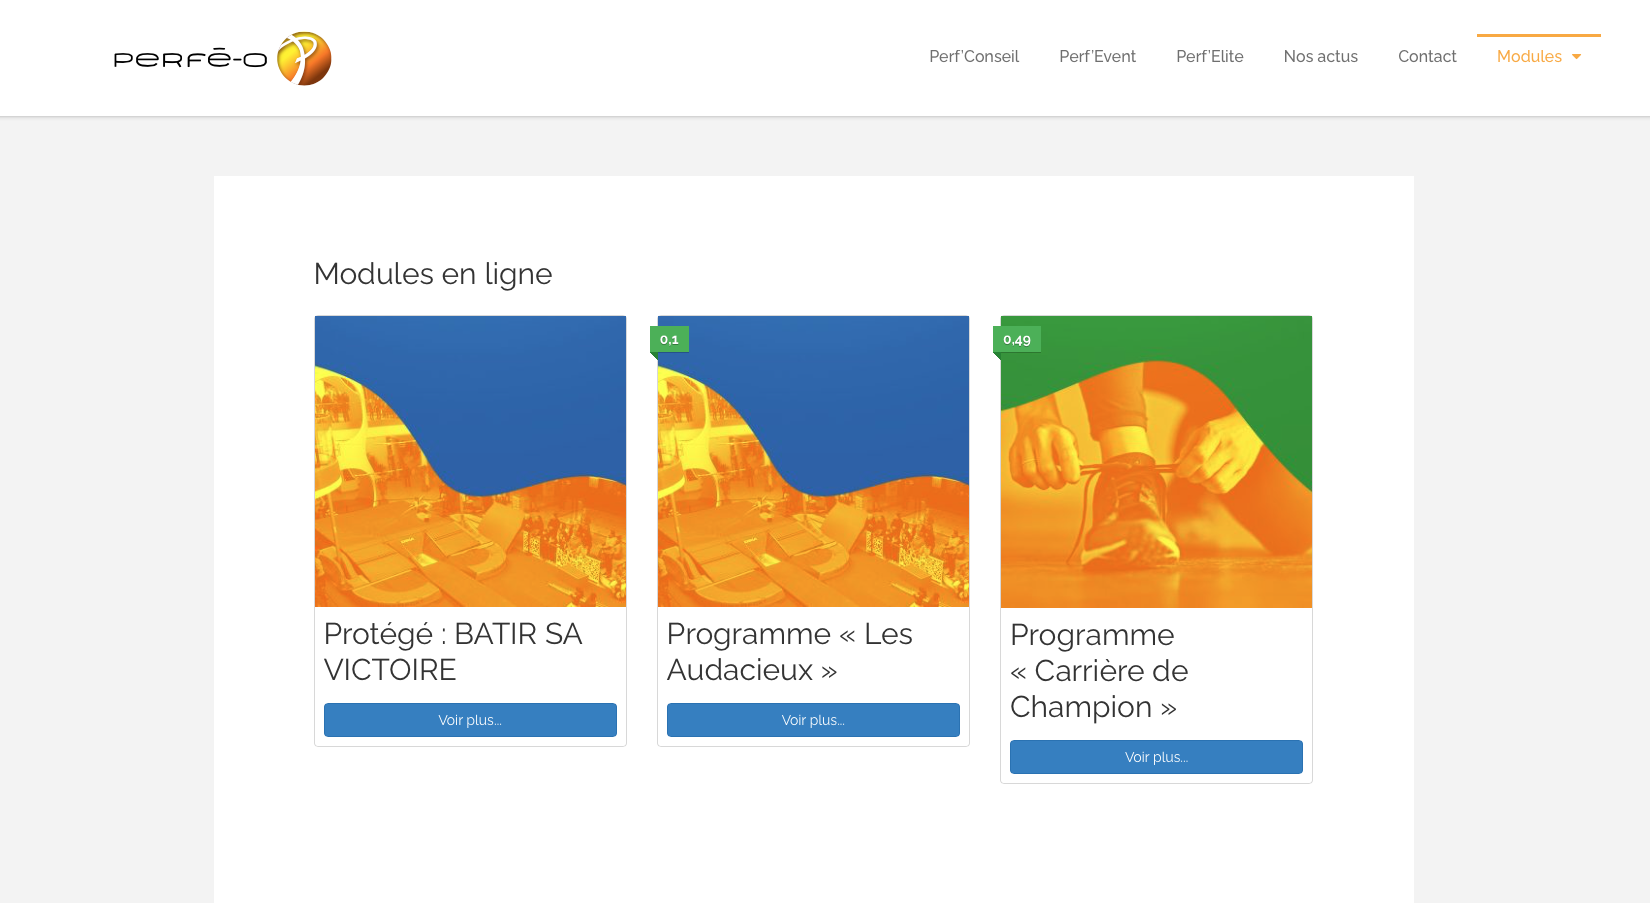Click the 0,49 price badge
Image resolution: width=1650 pixels, height=903 pixels.
tap(1017, 339)
